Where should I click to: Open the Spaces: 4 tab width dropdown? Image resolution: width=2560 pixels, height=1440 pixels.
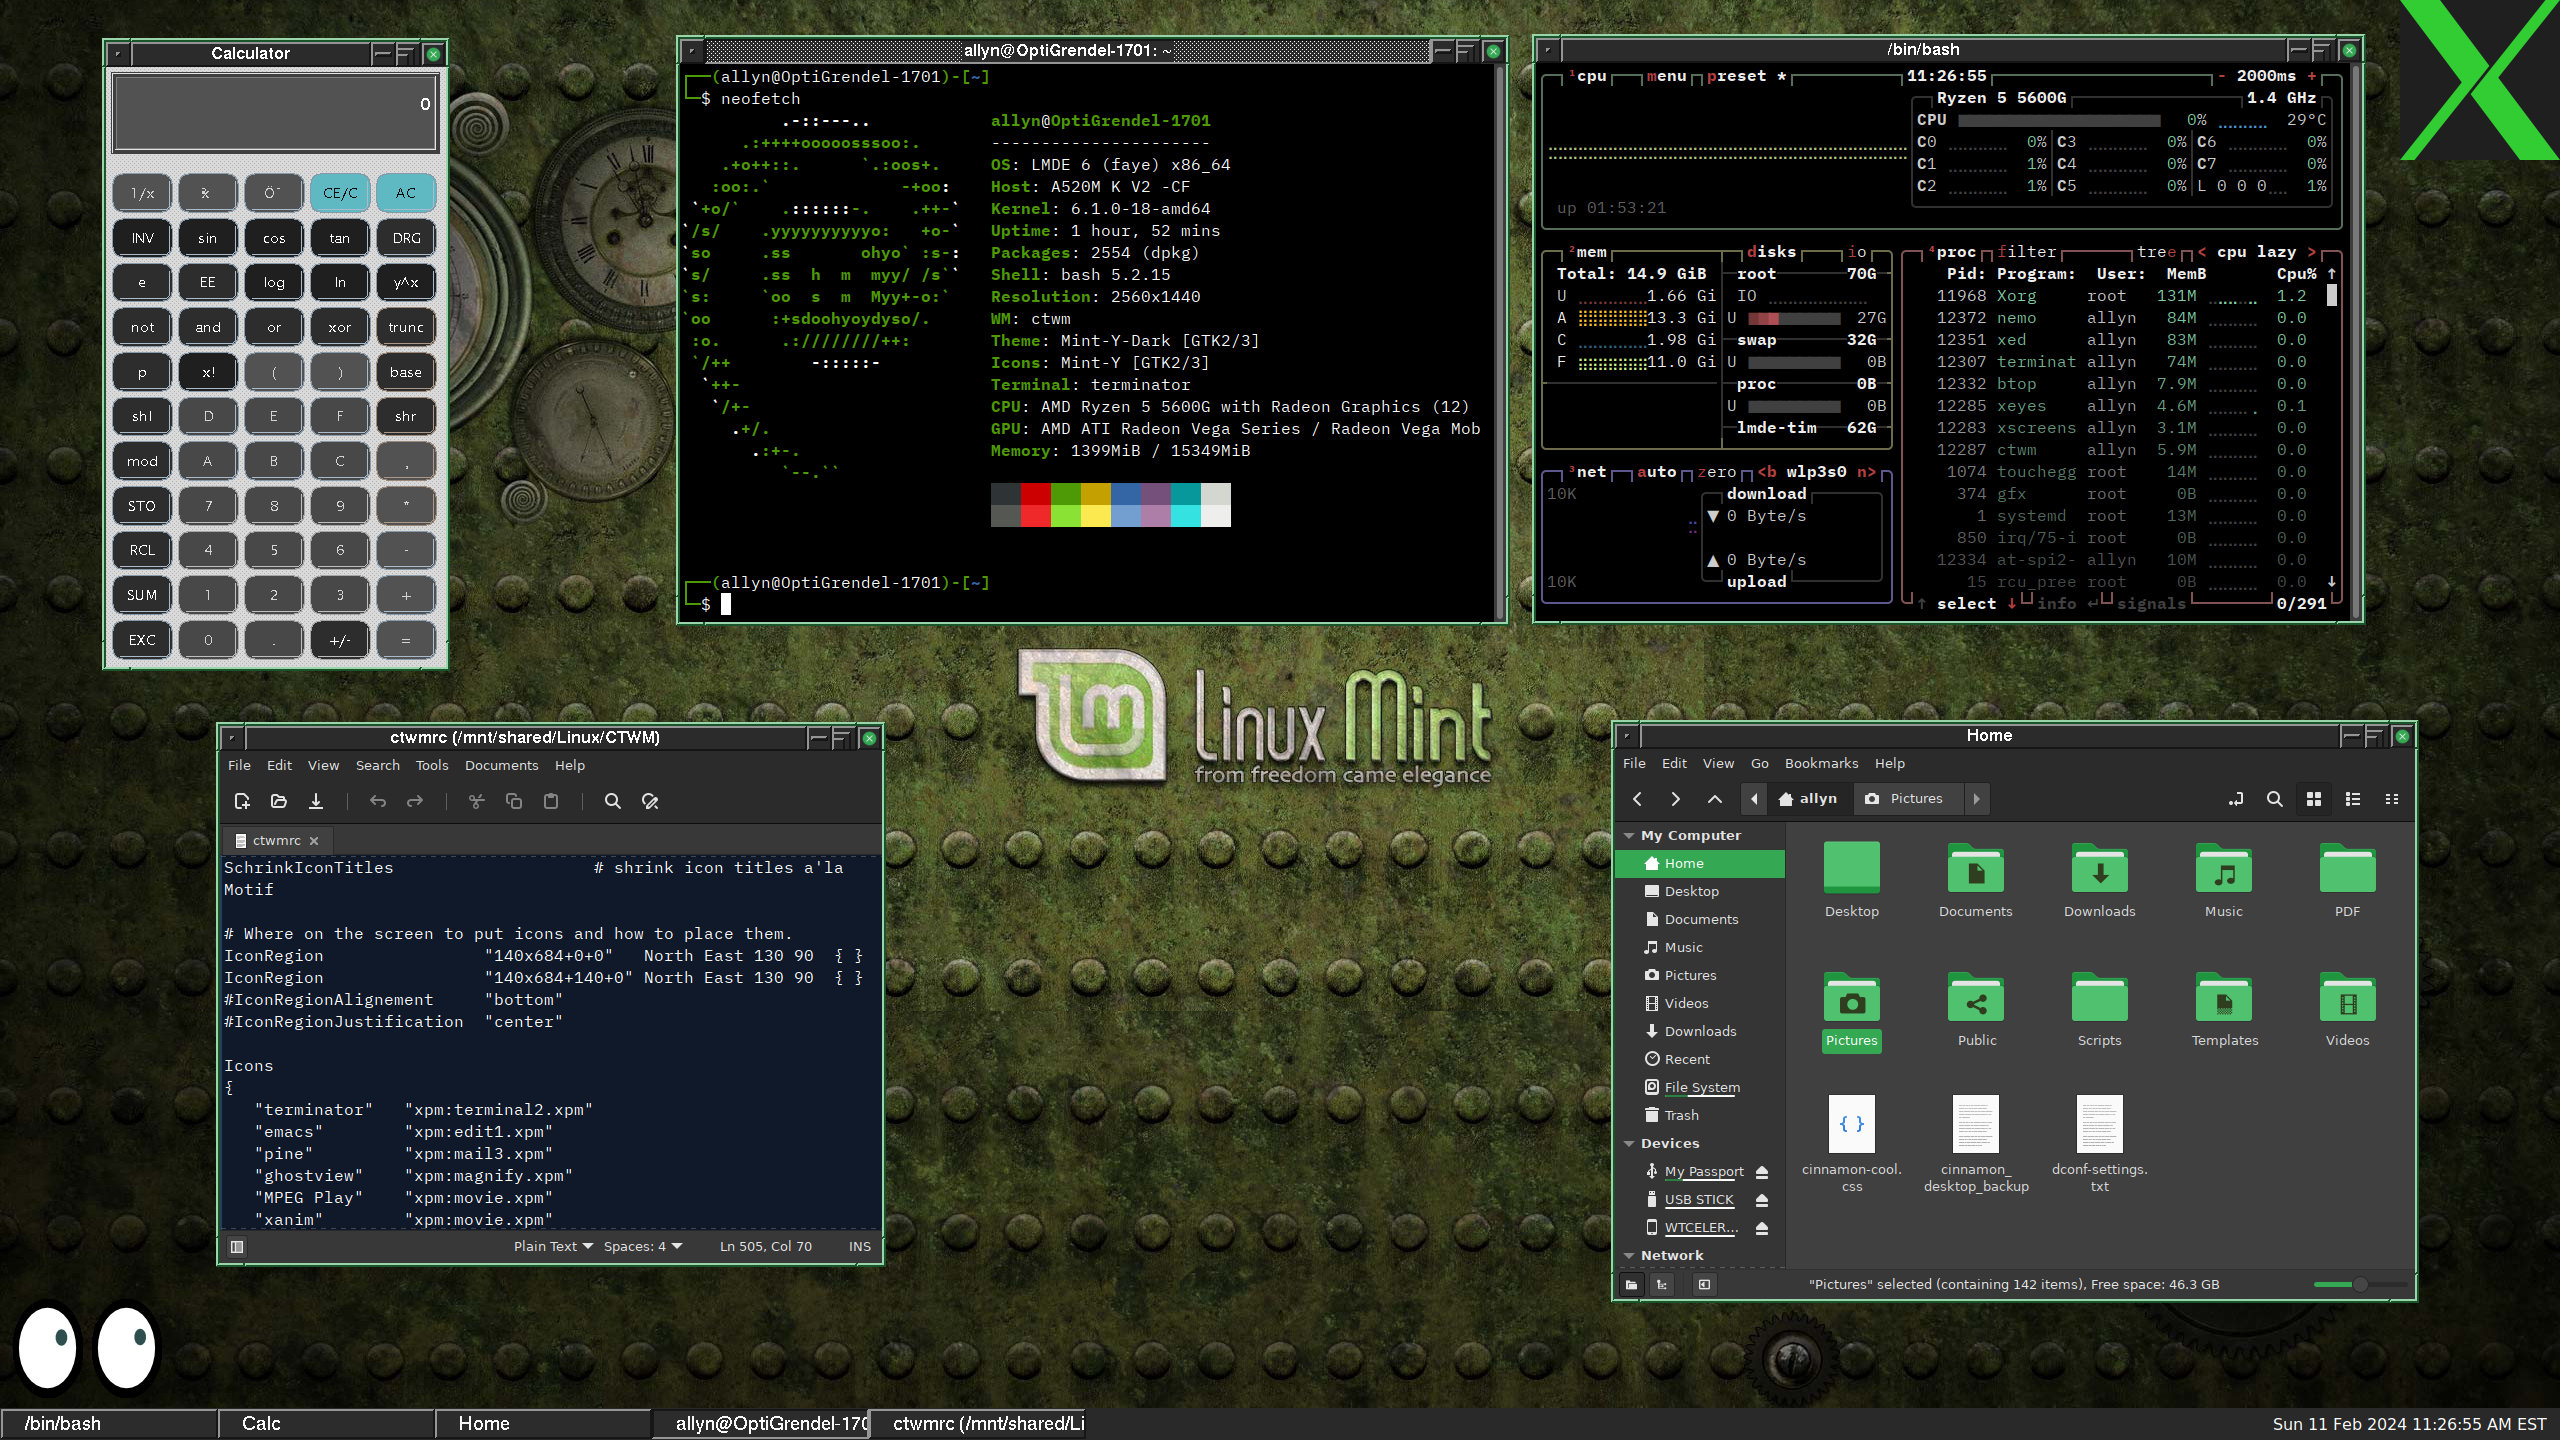point(642,1246)
